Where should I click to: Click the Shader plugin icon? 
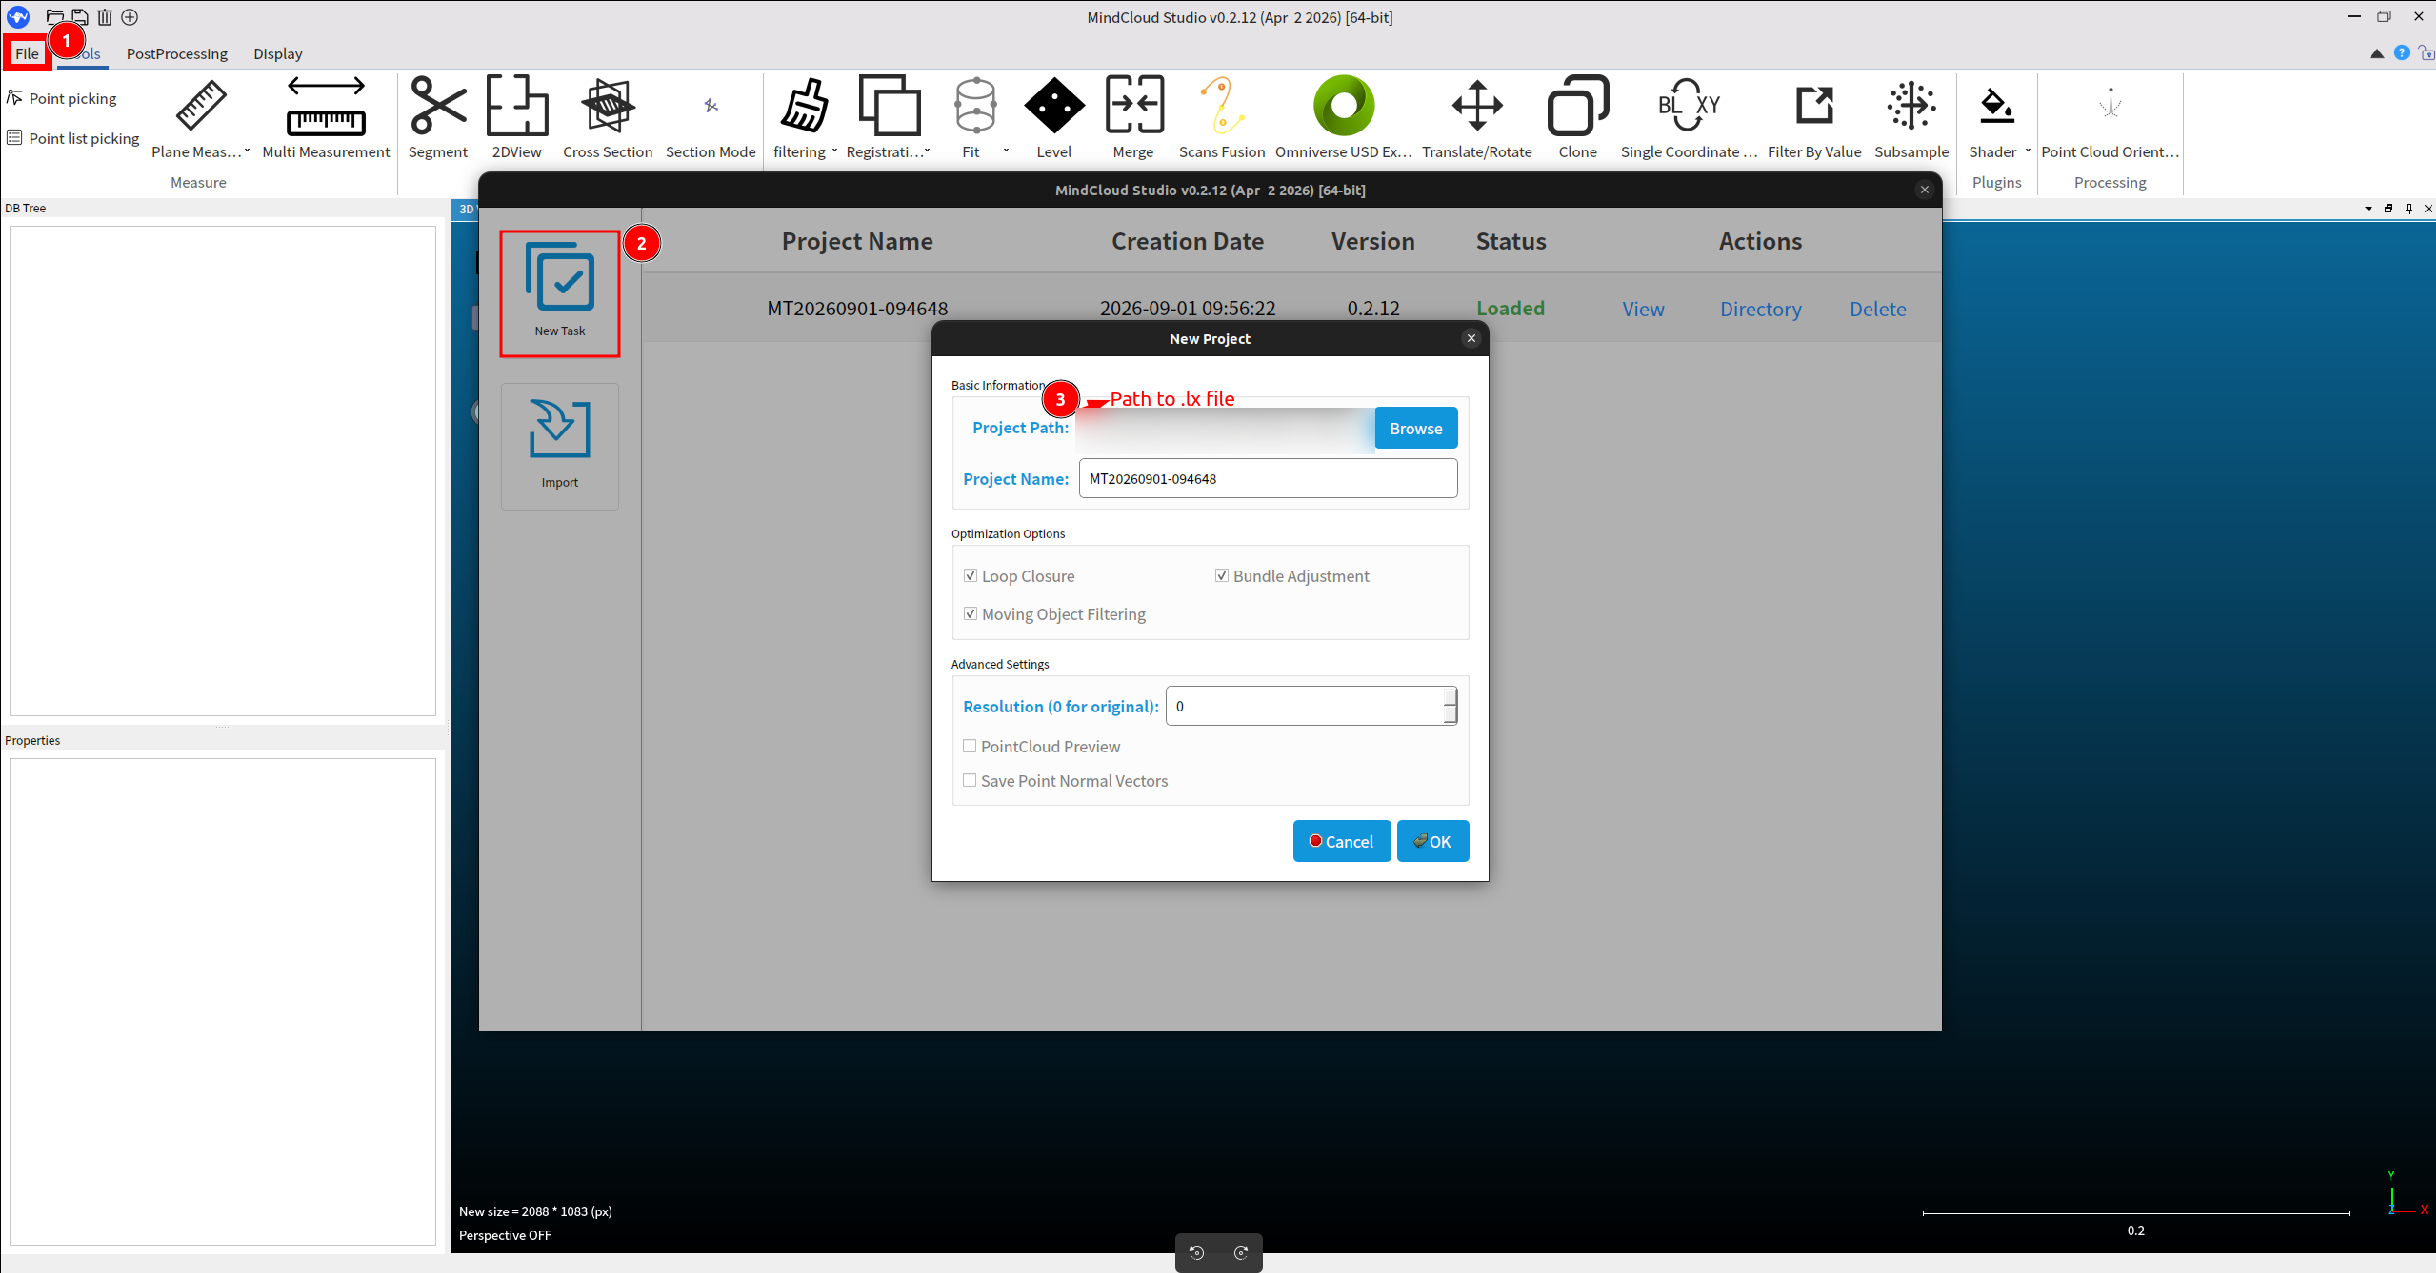1996,105
